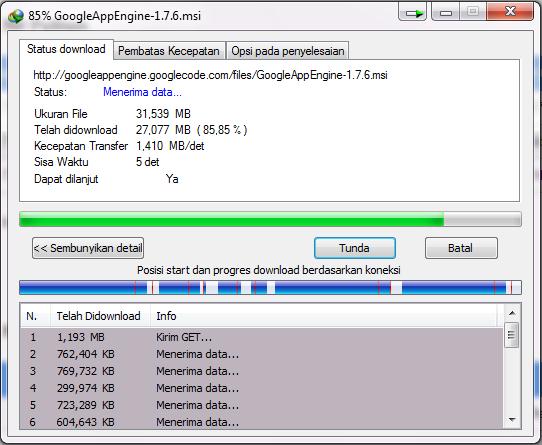Sort by Telah Didownload column header
The height and width of the screenshot is (445, 542).
[x=100, y=316]
